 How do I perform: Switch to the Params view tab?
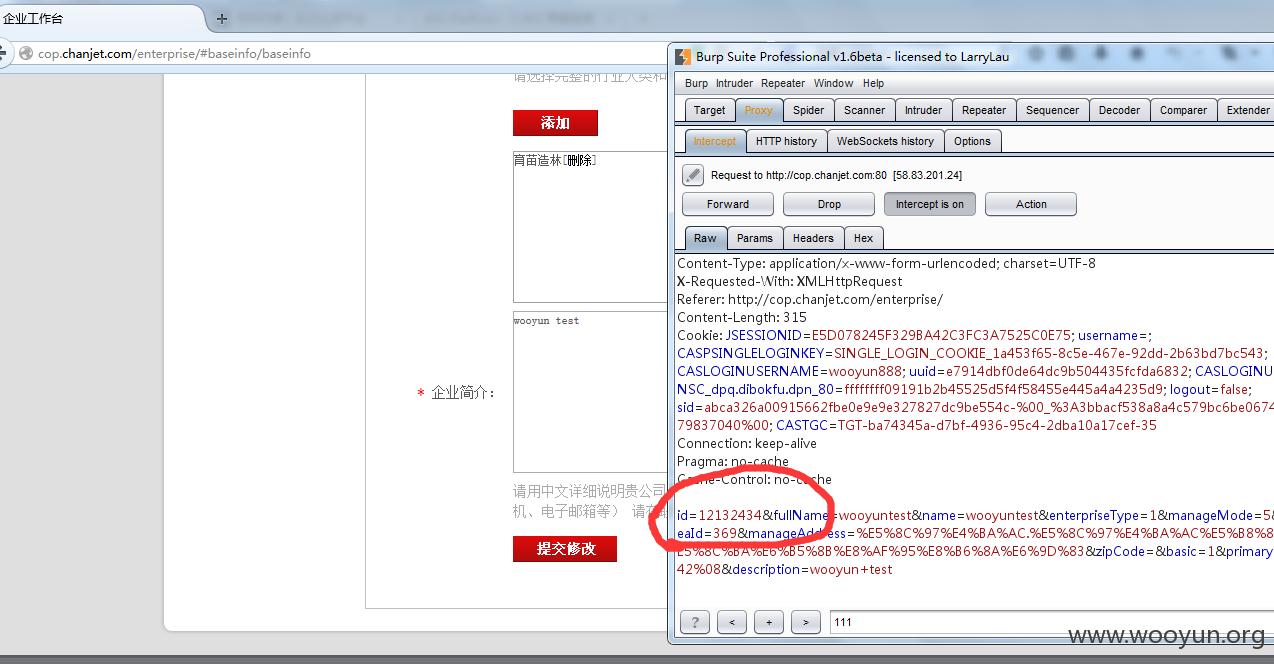(755, 238)
